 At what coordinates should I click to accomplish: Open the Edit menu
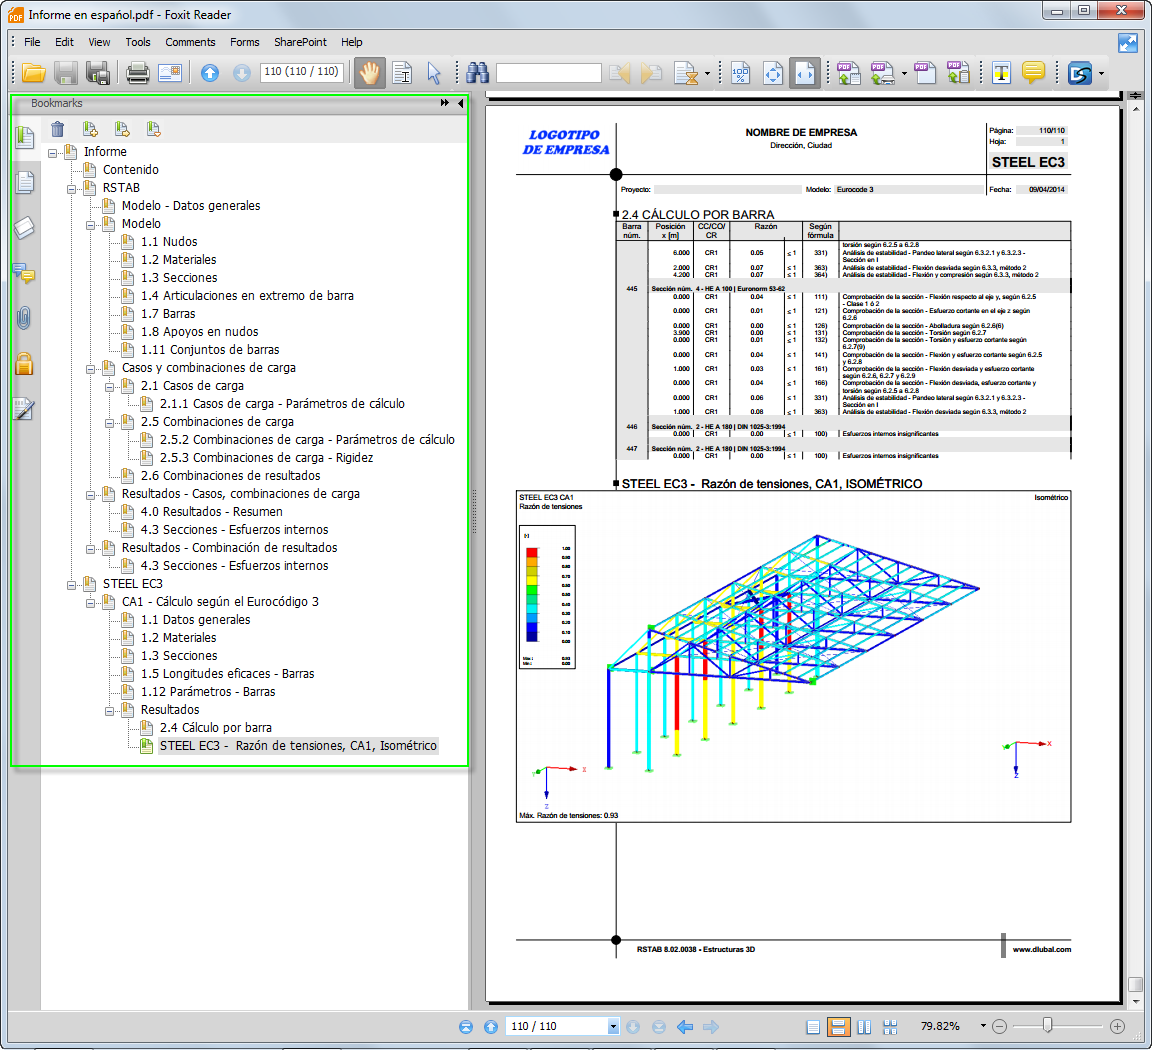click(x=65, y=42)
